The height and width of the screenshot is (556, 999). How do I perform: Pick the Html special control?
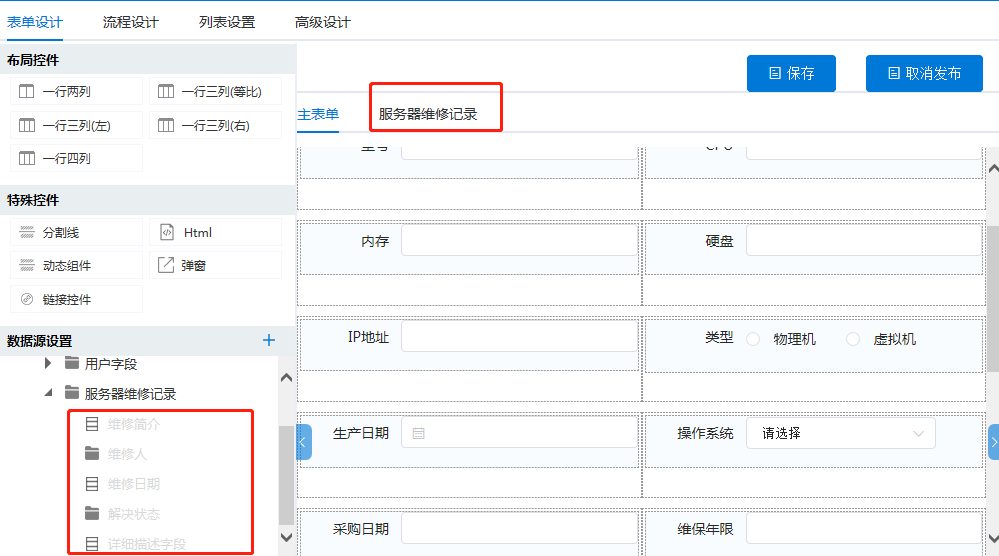[215, 232]
